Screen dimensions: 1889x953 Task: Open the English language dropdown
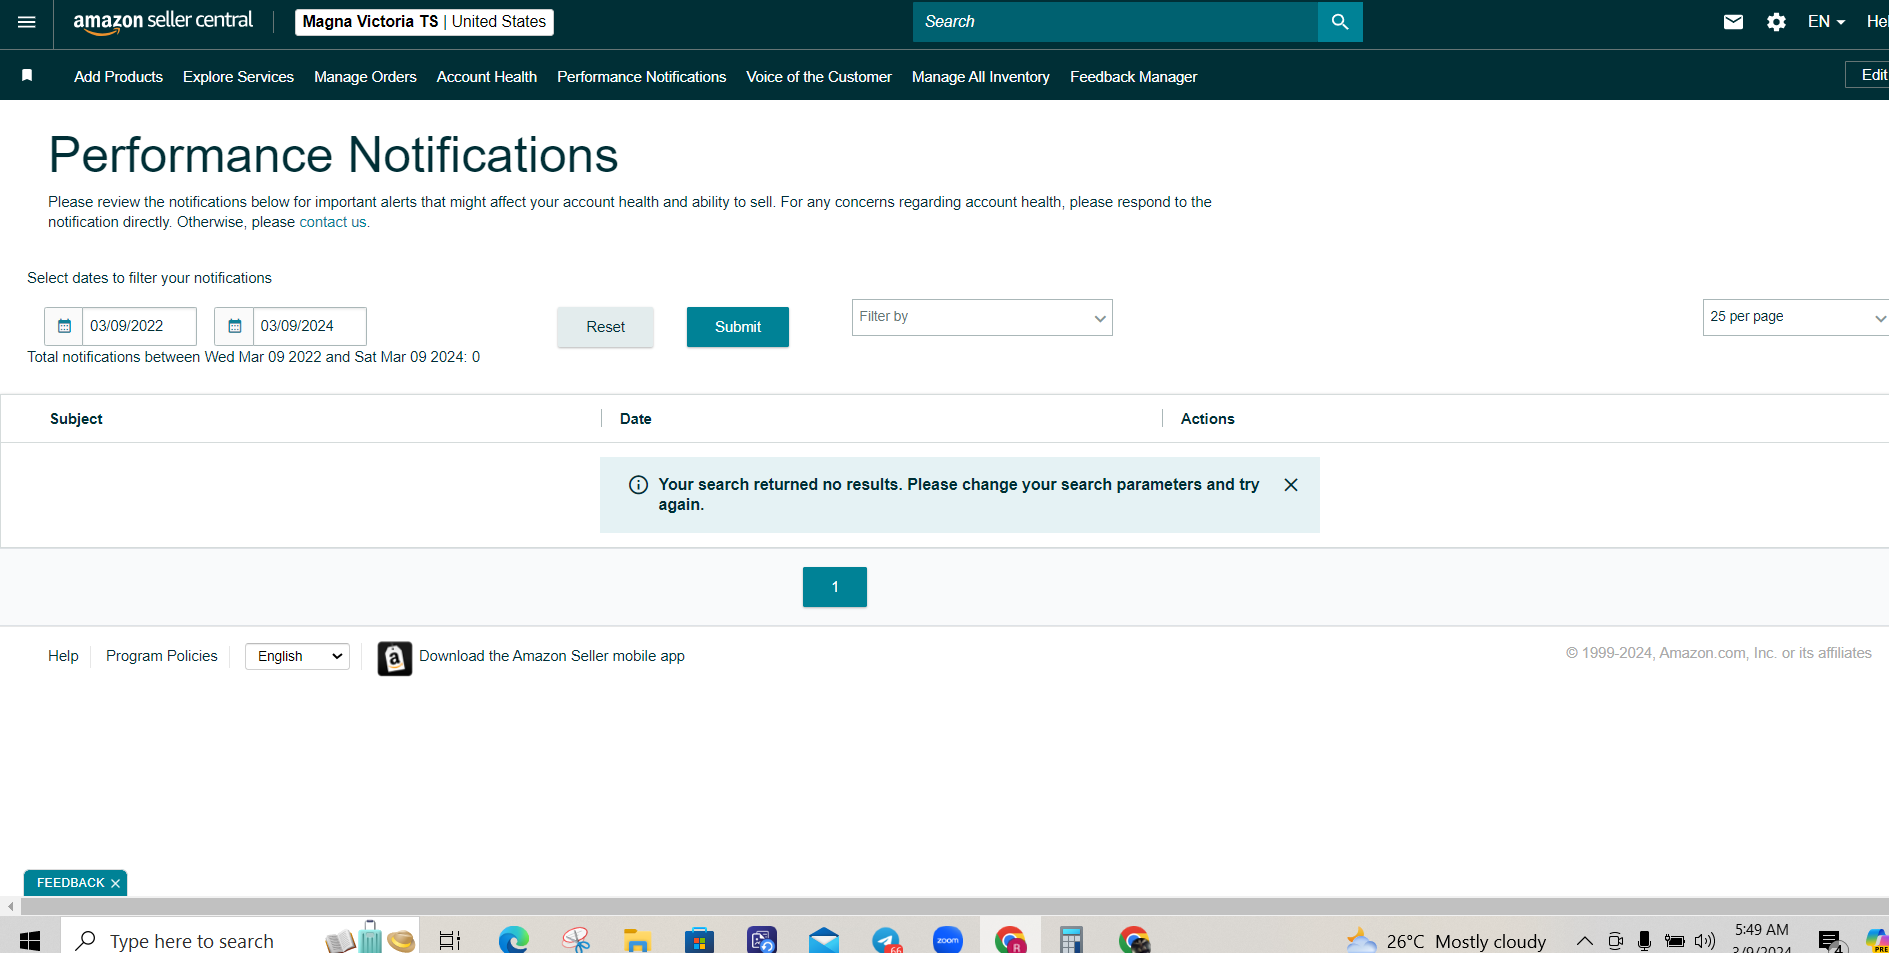click(297, 656)
